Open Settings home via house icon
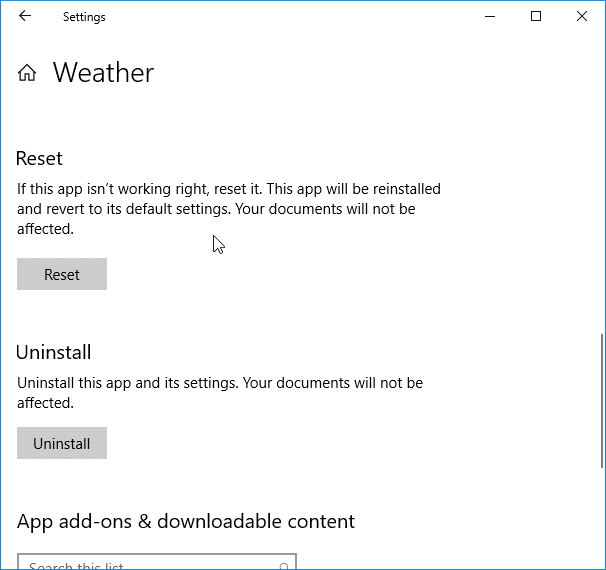The height and width of the screenshot is (570, 606). tap(27, 73)
